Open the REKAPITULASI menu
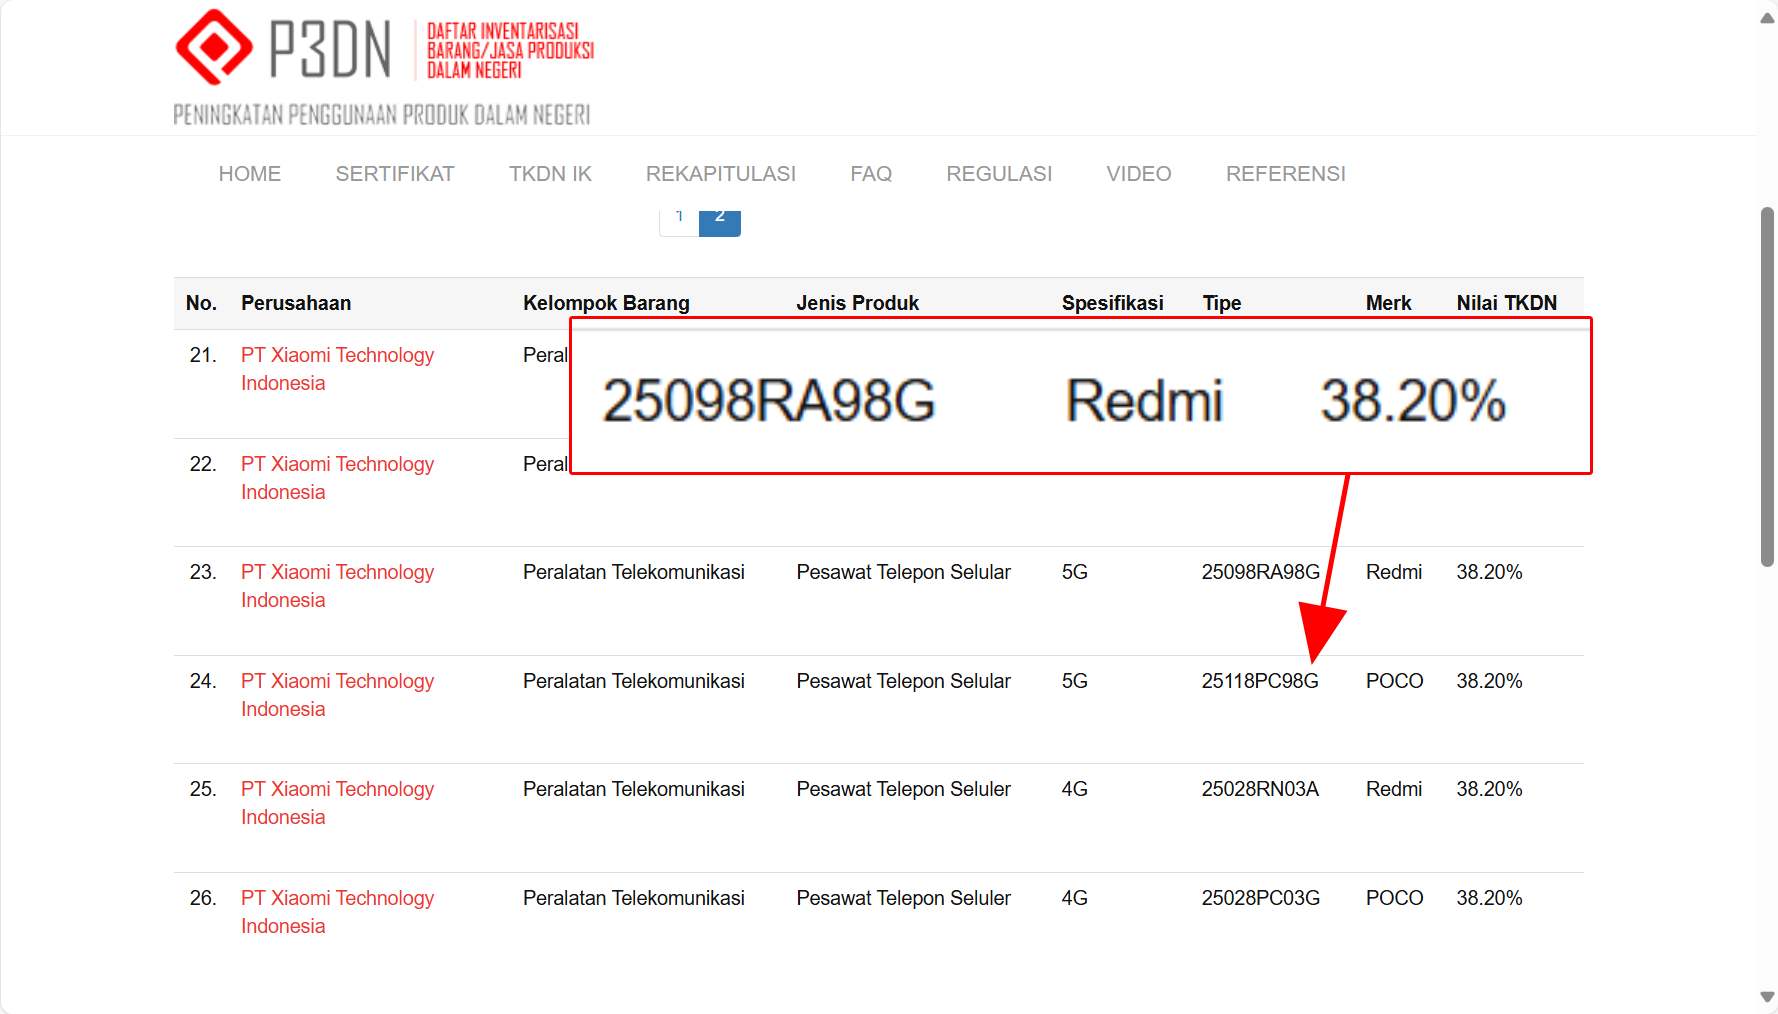 pos(720,174)
